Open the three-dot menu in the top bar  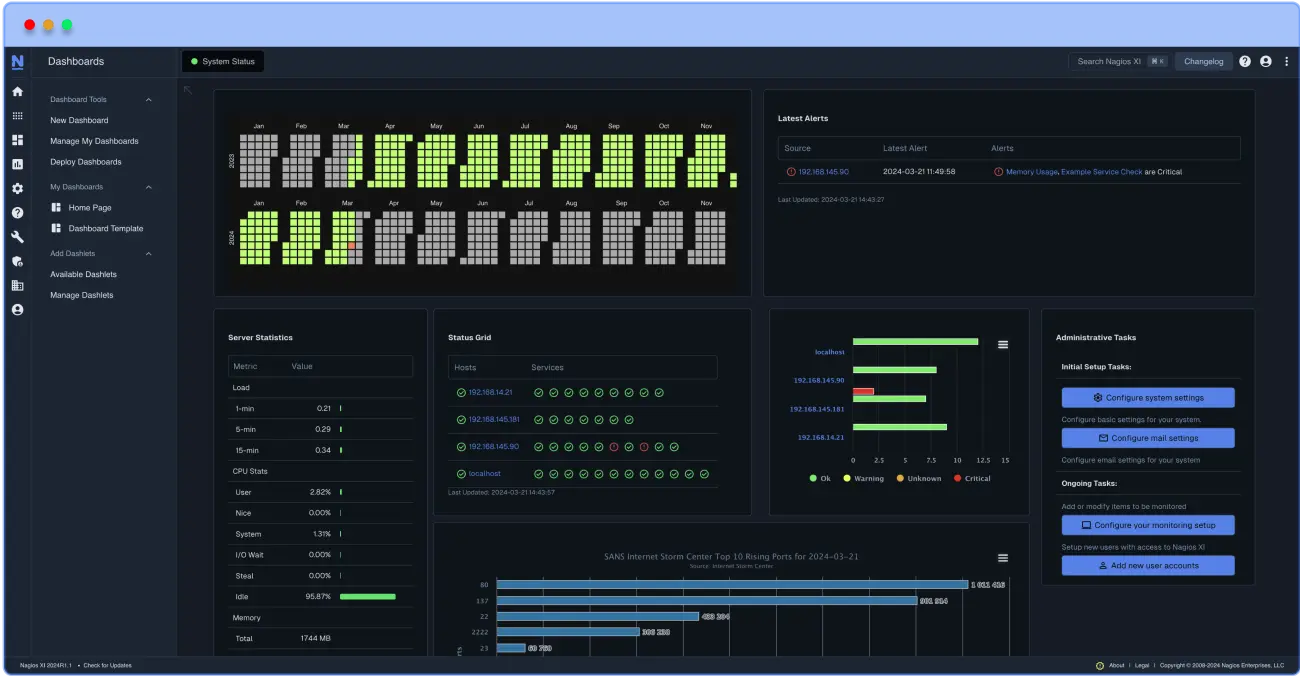[x=1287, y=61]
